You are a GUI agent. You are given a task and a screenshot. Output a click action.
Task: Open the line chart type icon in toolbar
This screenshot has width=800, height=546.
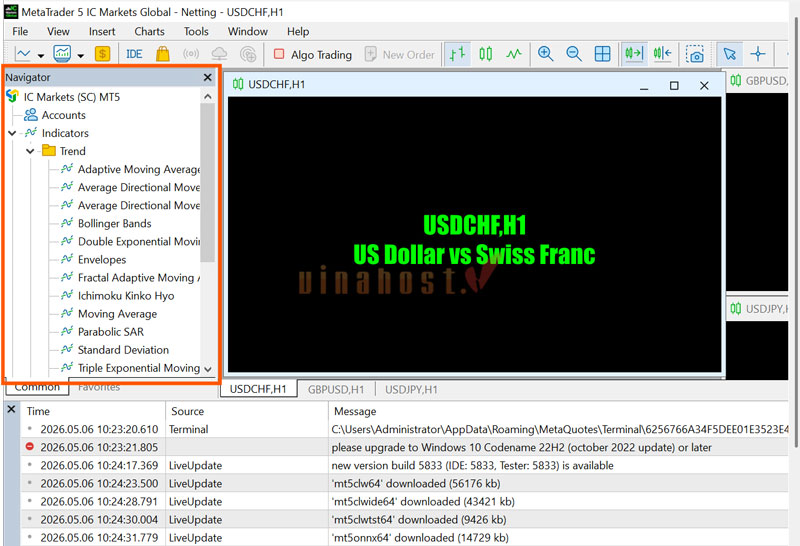[x=23, y=54]
